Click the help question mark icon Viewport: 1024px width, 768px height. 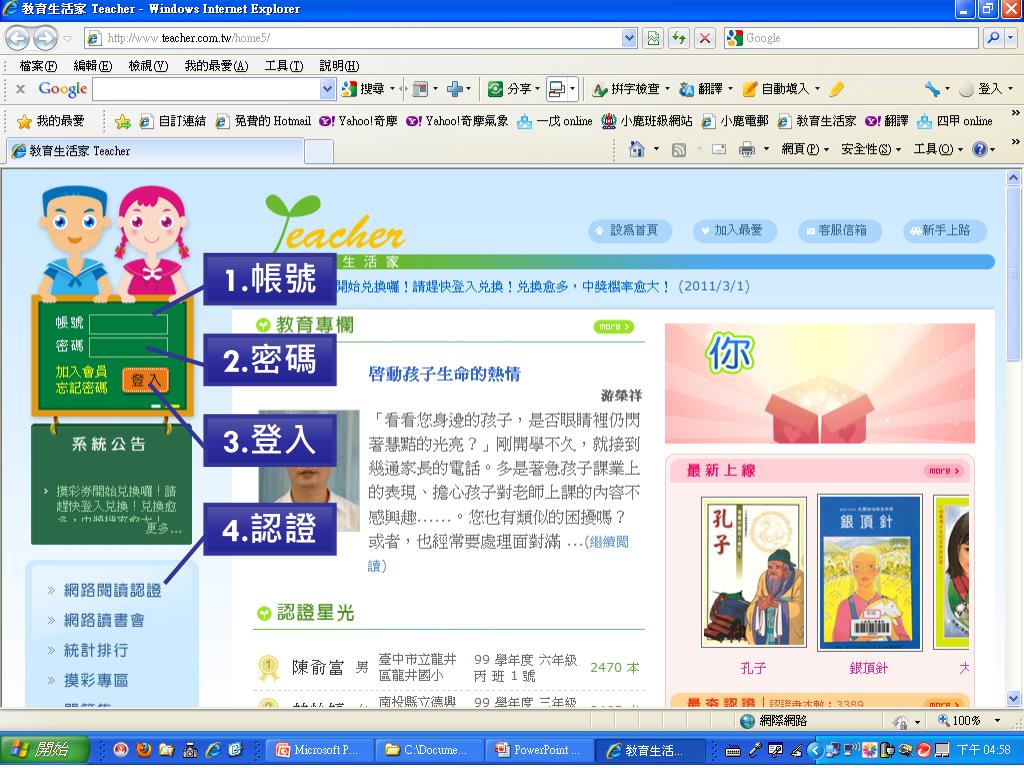tap(980, 150)
